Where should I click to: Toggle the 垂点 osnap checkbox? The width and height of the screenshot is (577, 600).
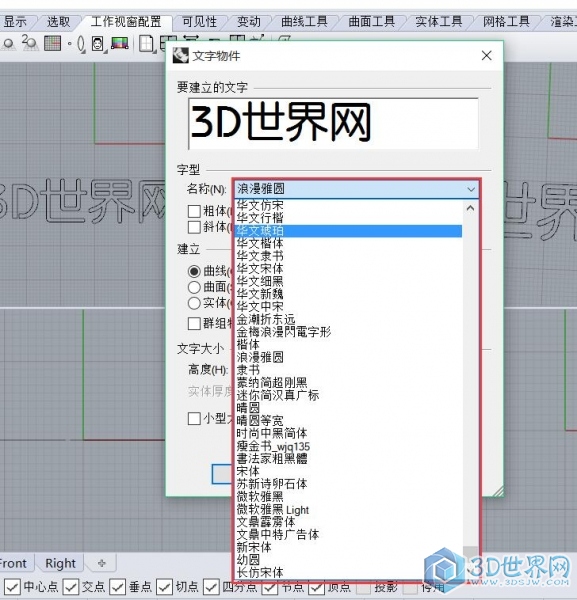117,587
